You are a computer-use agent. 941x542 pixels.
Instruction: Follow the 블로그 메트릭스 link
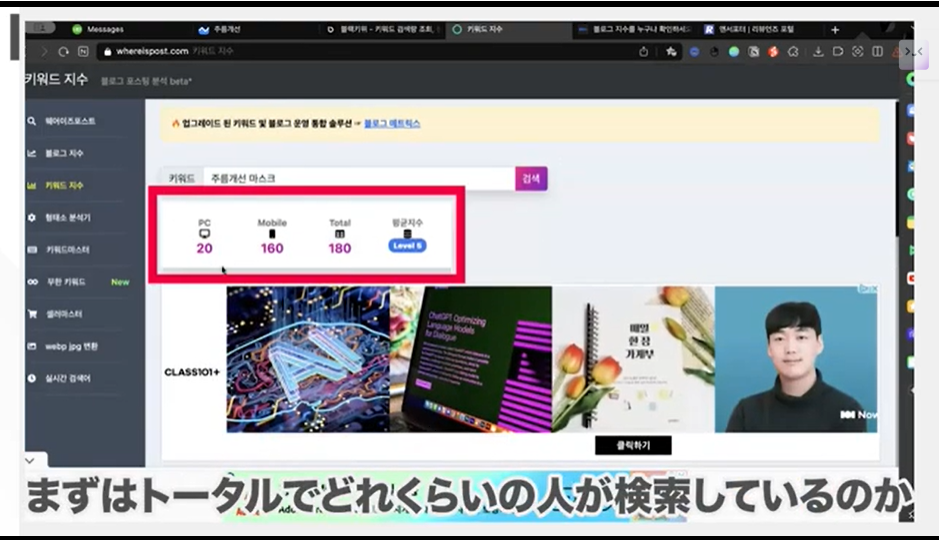pyautogui.click(x=392, y=123)
